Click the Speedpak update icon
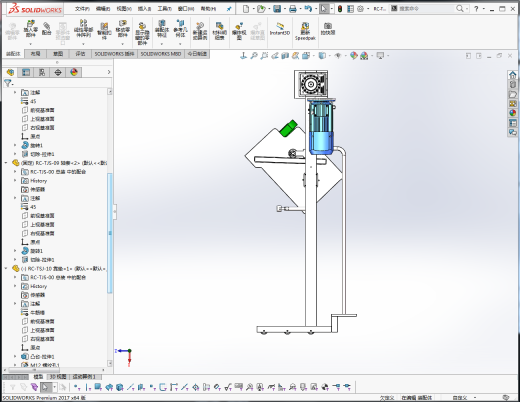520x402 pixels. pyautogui.click(x=305, y=31)
